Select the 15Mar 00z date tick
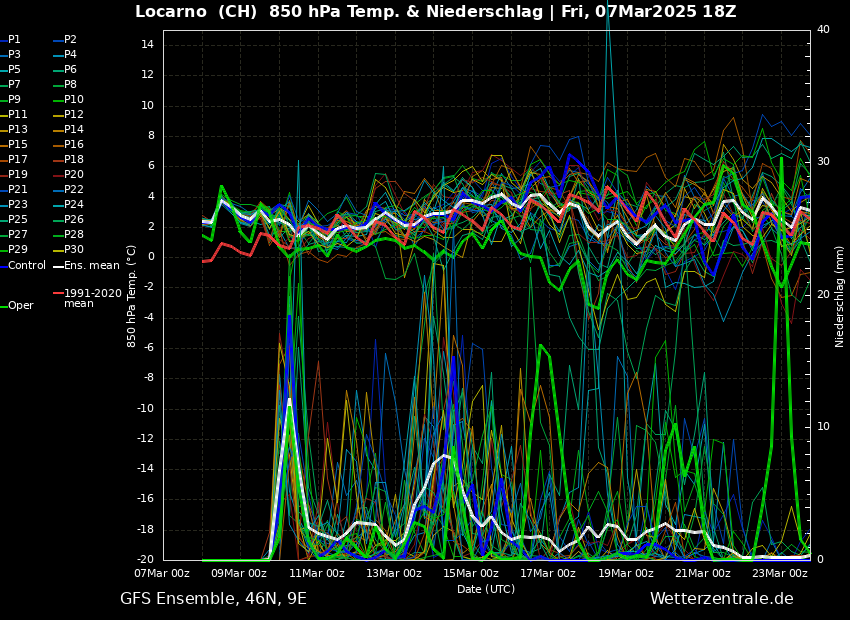 (x=471, y=574)
